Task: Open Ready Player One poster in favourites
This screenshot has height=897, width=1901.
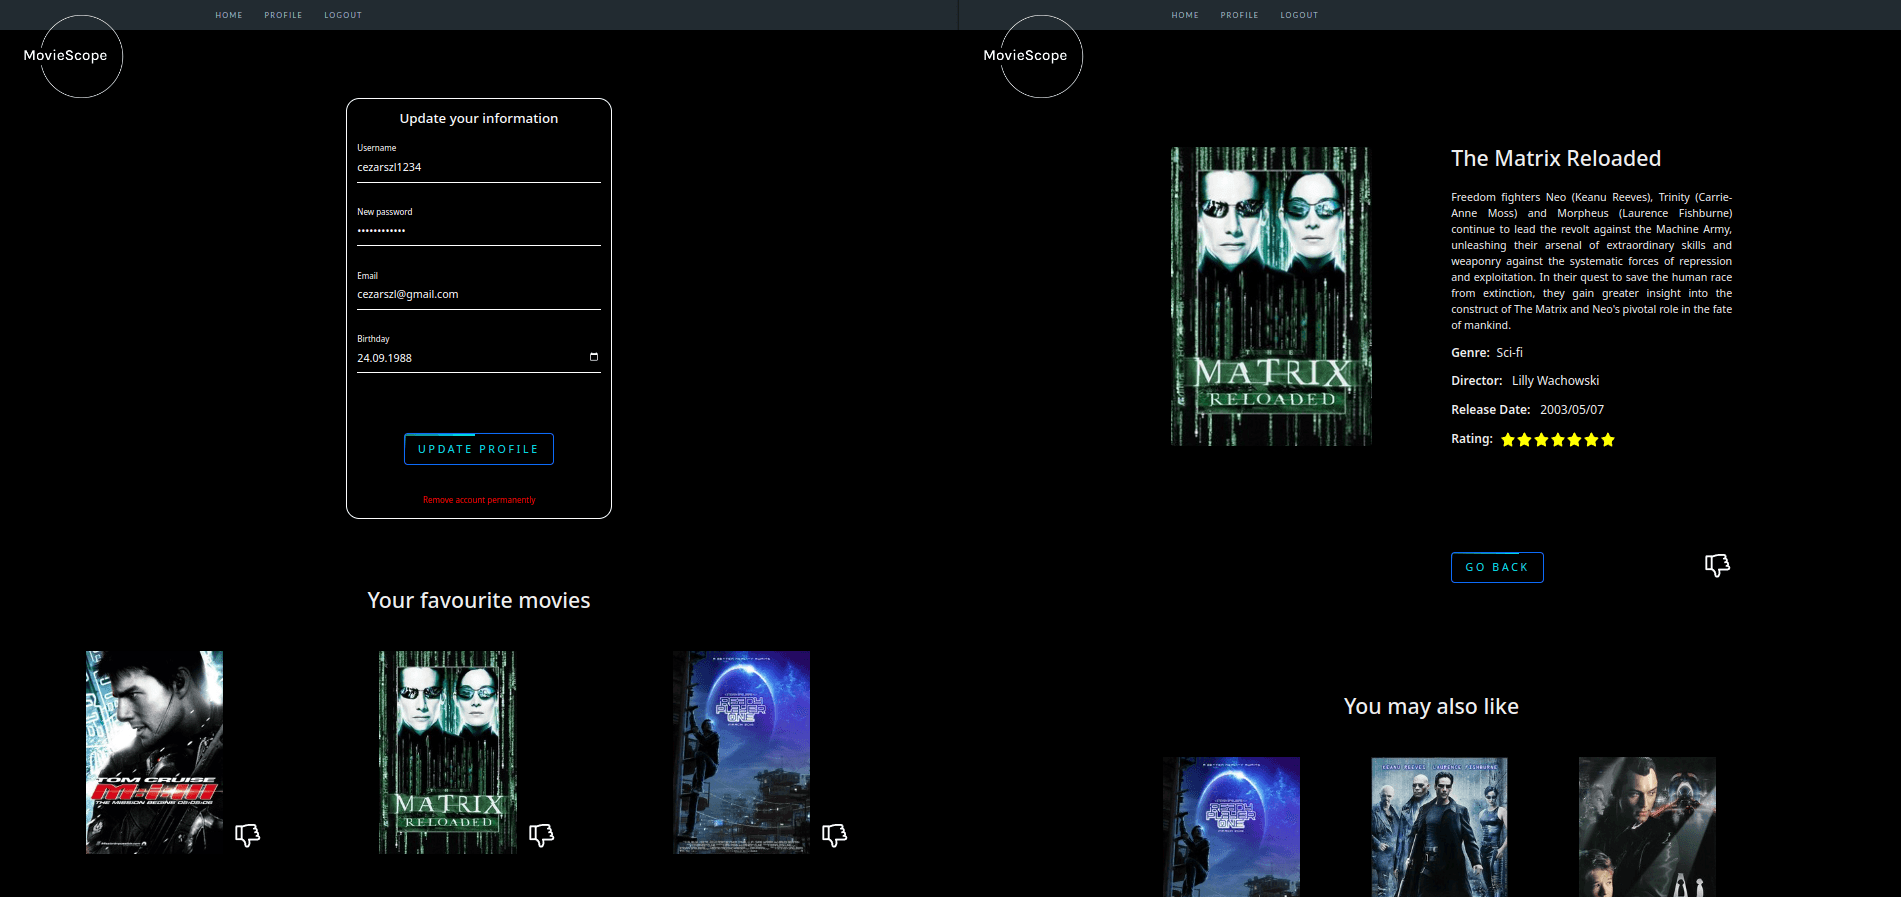Action: (x=741, y=752)
